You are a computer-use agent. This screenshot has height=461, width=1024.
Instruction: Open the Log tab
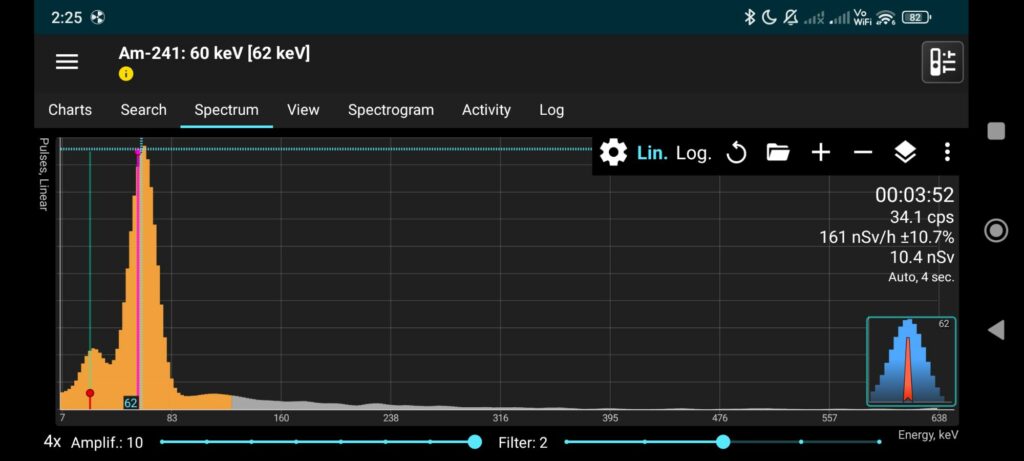click(551, 110)
